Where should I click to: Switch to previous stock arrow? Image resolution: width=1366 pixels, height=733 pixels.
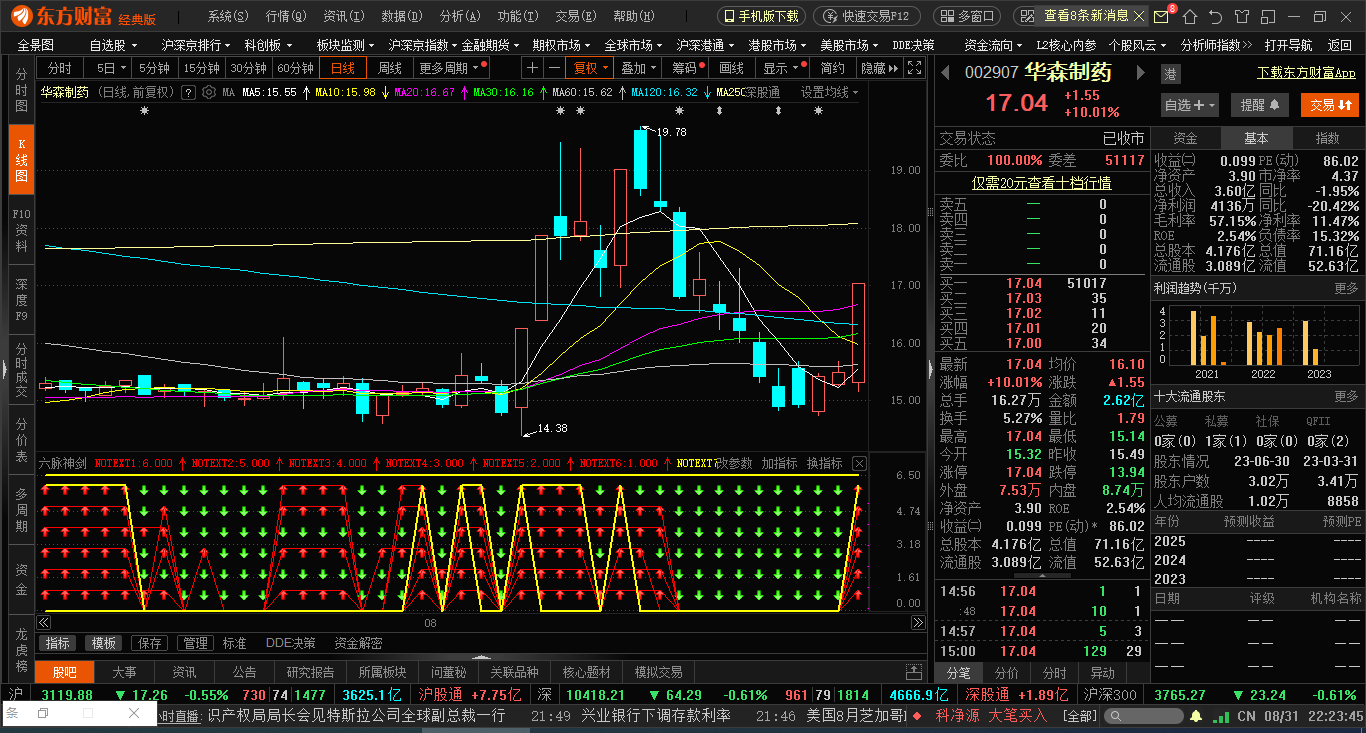[946, 72]
